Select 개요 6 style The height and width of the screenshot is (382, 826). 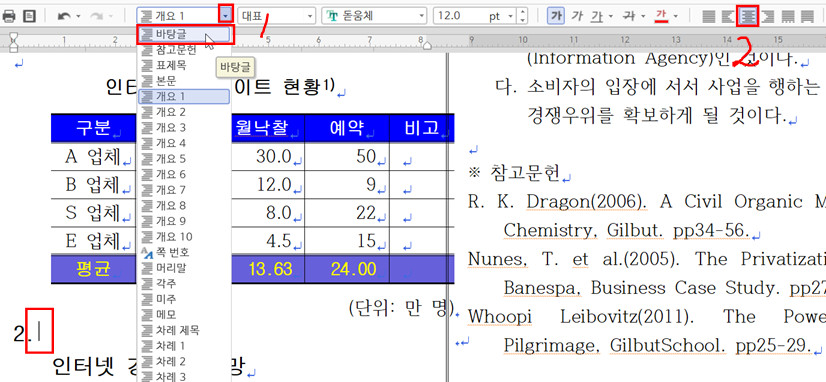(184, 174)
